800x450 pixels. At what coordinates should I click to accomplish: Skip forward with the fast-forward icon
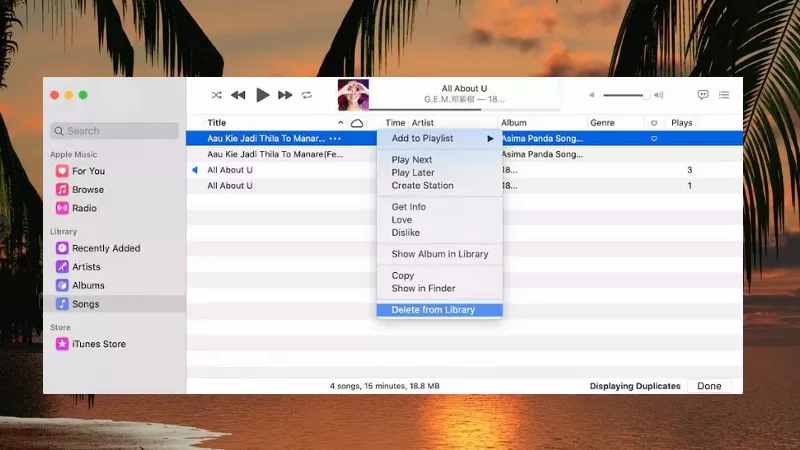point(285,95)
